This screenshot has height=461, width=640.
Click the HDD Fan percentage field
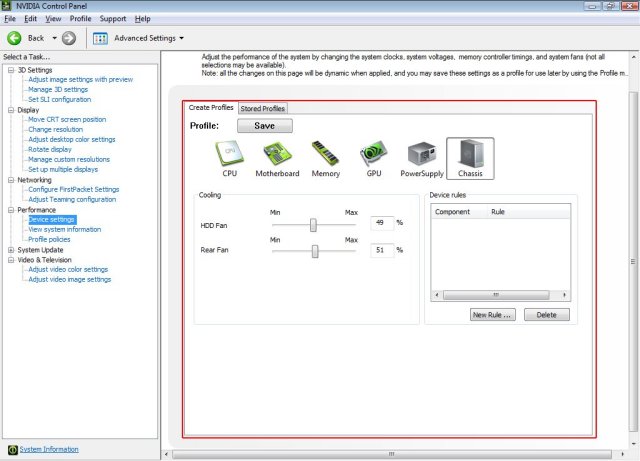tap(382, 223)
